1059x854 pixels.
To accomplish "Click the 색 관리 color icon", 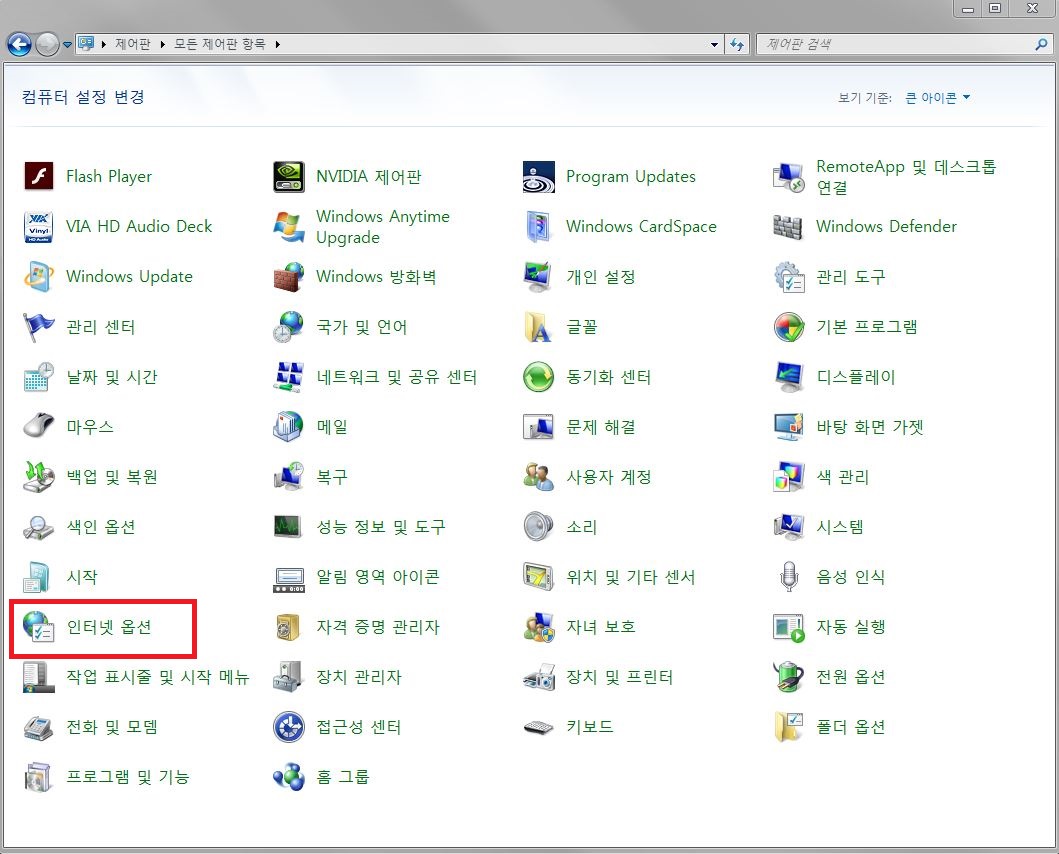I will (x=788, y=477).
